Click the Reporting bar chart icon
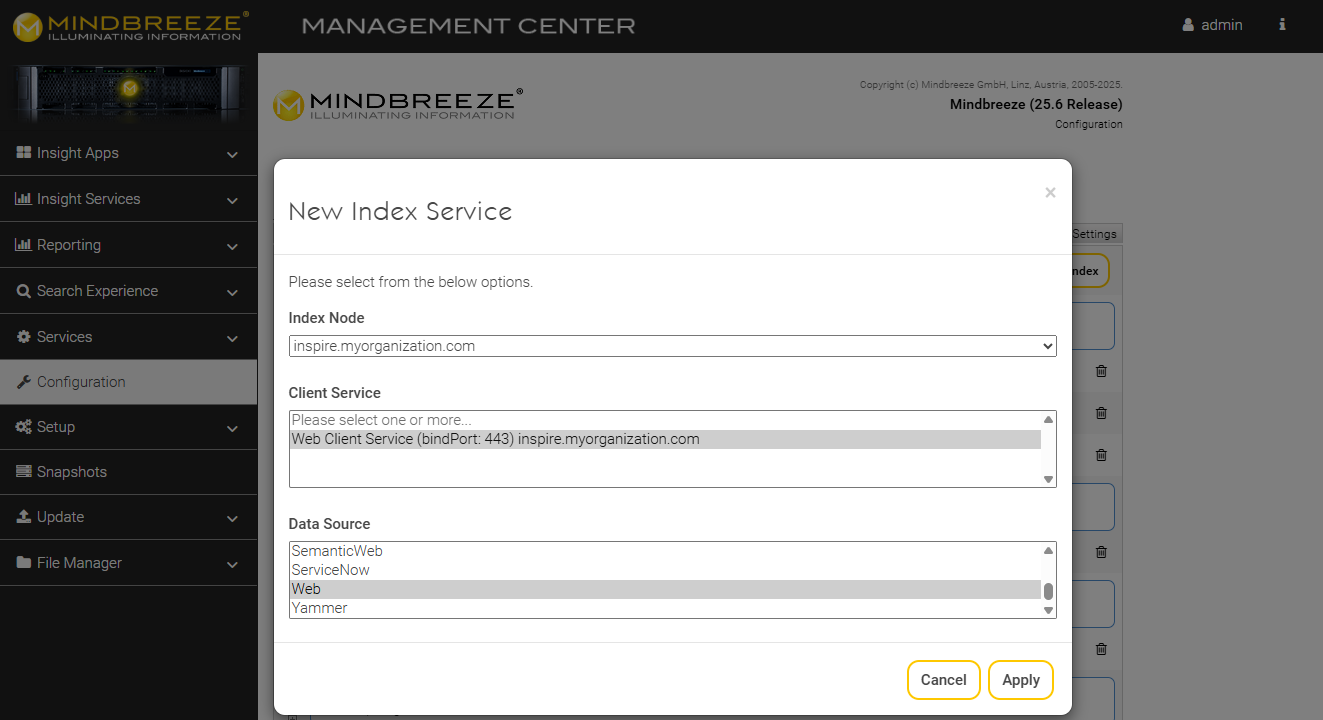Viewport: 1323px width, 720px height. (x=24, y=245)
